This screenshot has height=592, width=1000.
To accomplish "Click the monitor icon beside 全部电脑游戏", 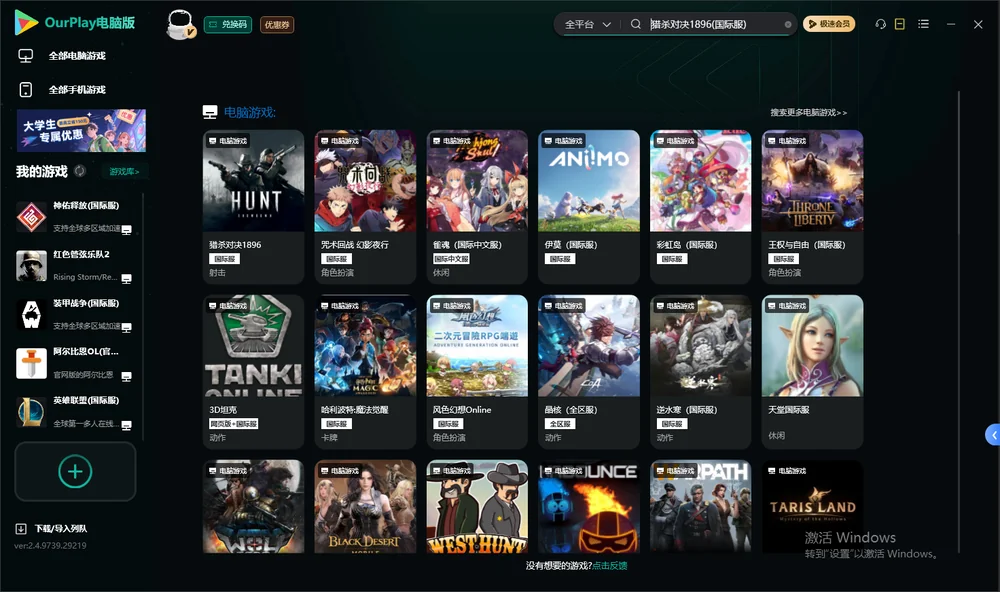I will coord(26,56).
